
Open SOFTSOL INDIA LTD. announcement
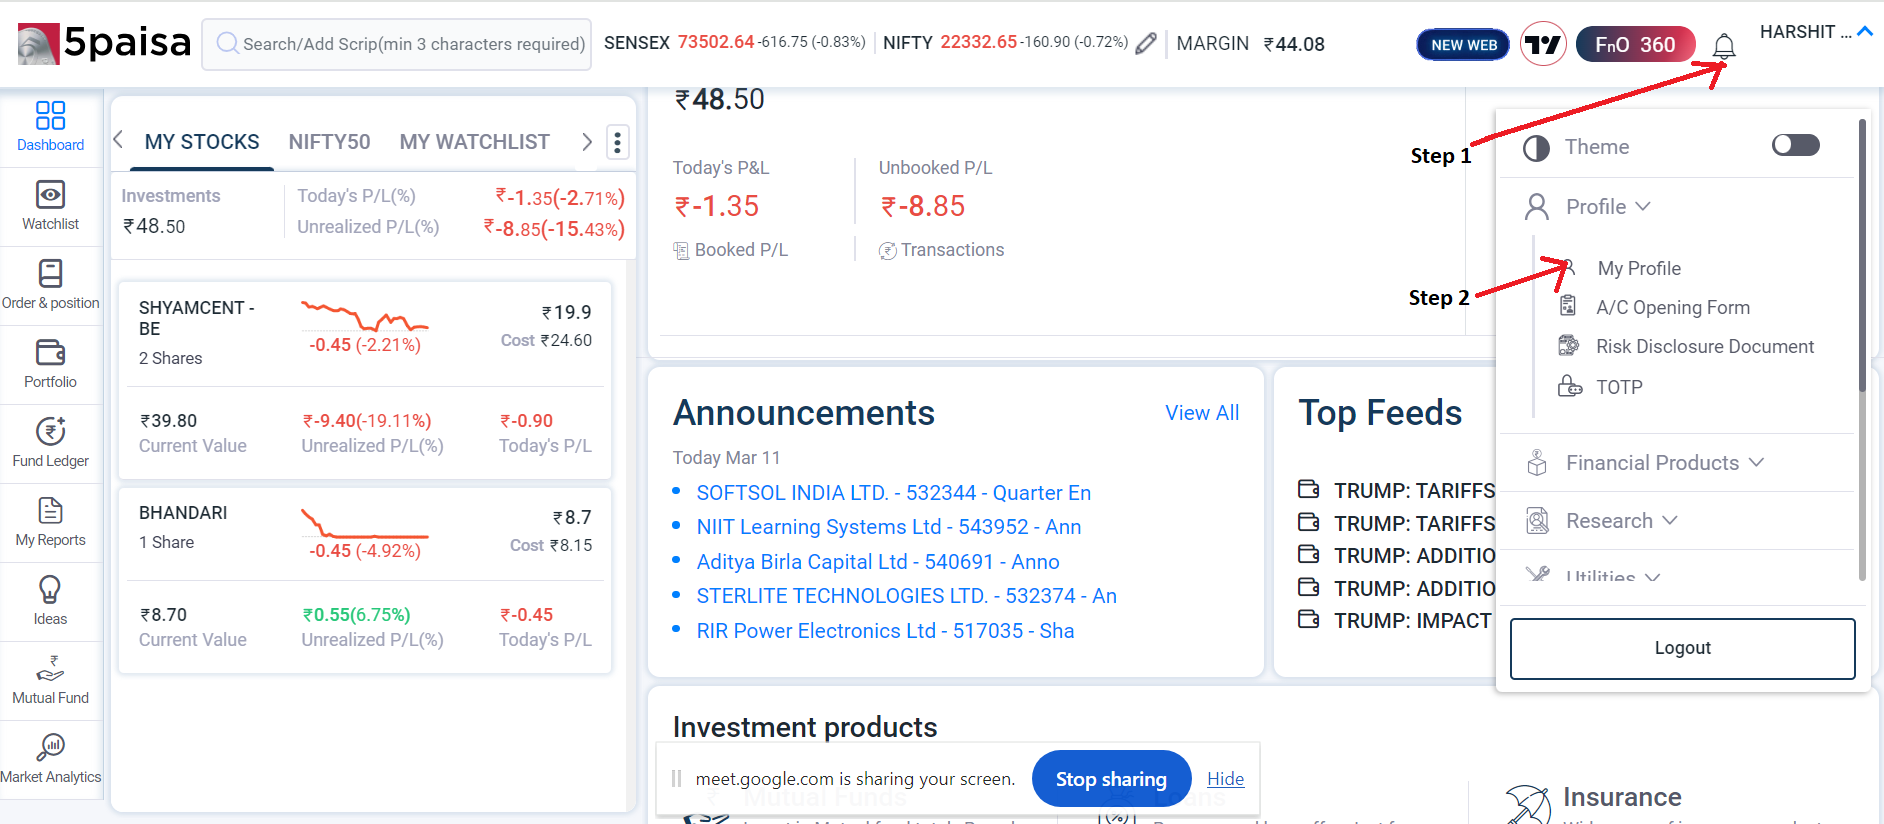point(893,493)
